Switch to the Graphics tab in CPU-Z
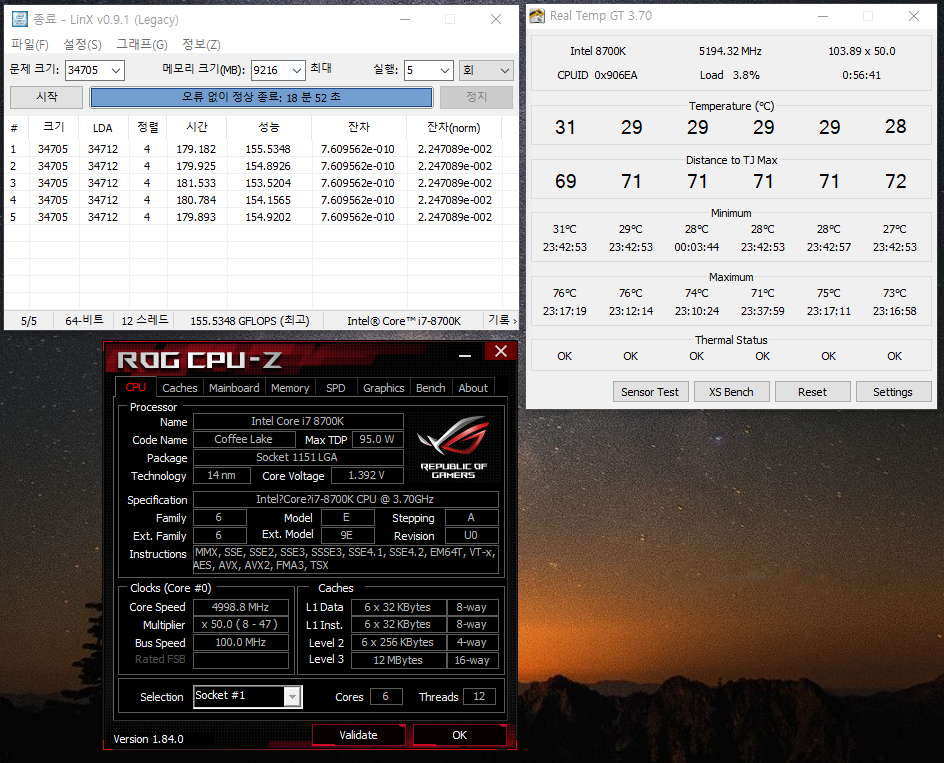944x763 pixels. tap(384, 388)
